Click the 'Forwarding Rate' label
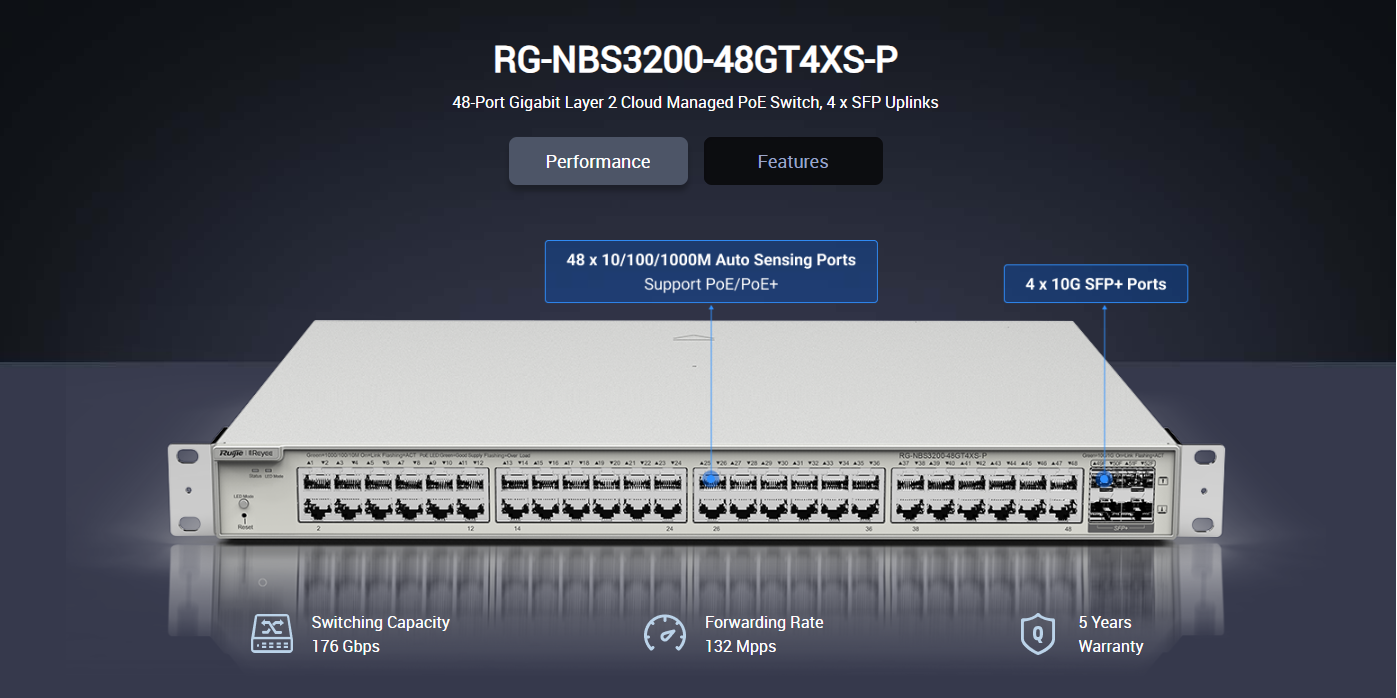Screen dimensions: 1397x698 click(764, 622)
